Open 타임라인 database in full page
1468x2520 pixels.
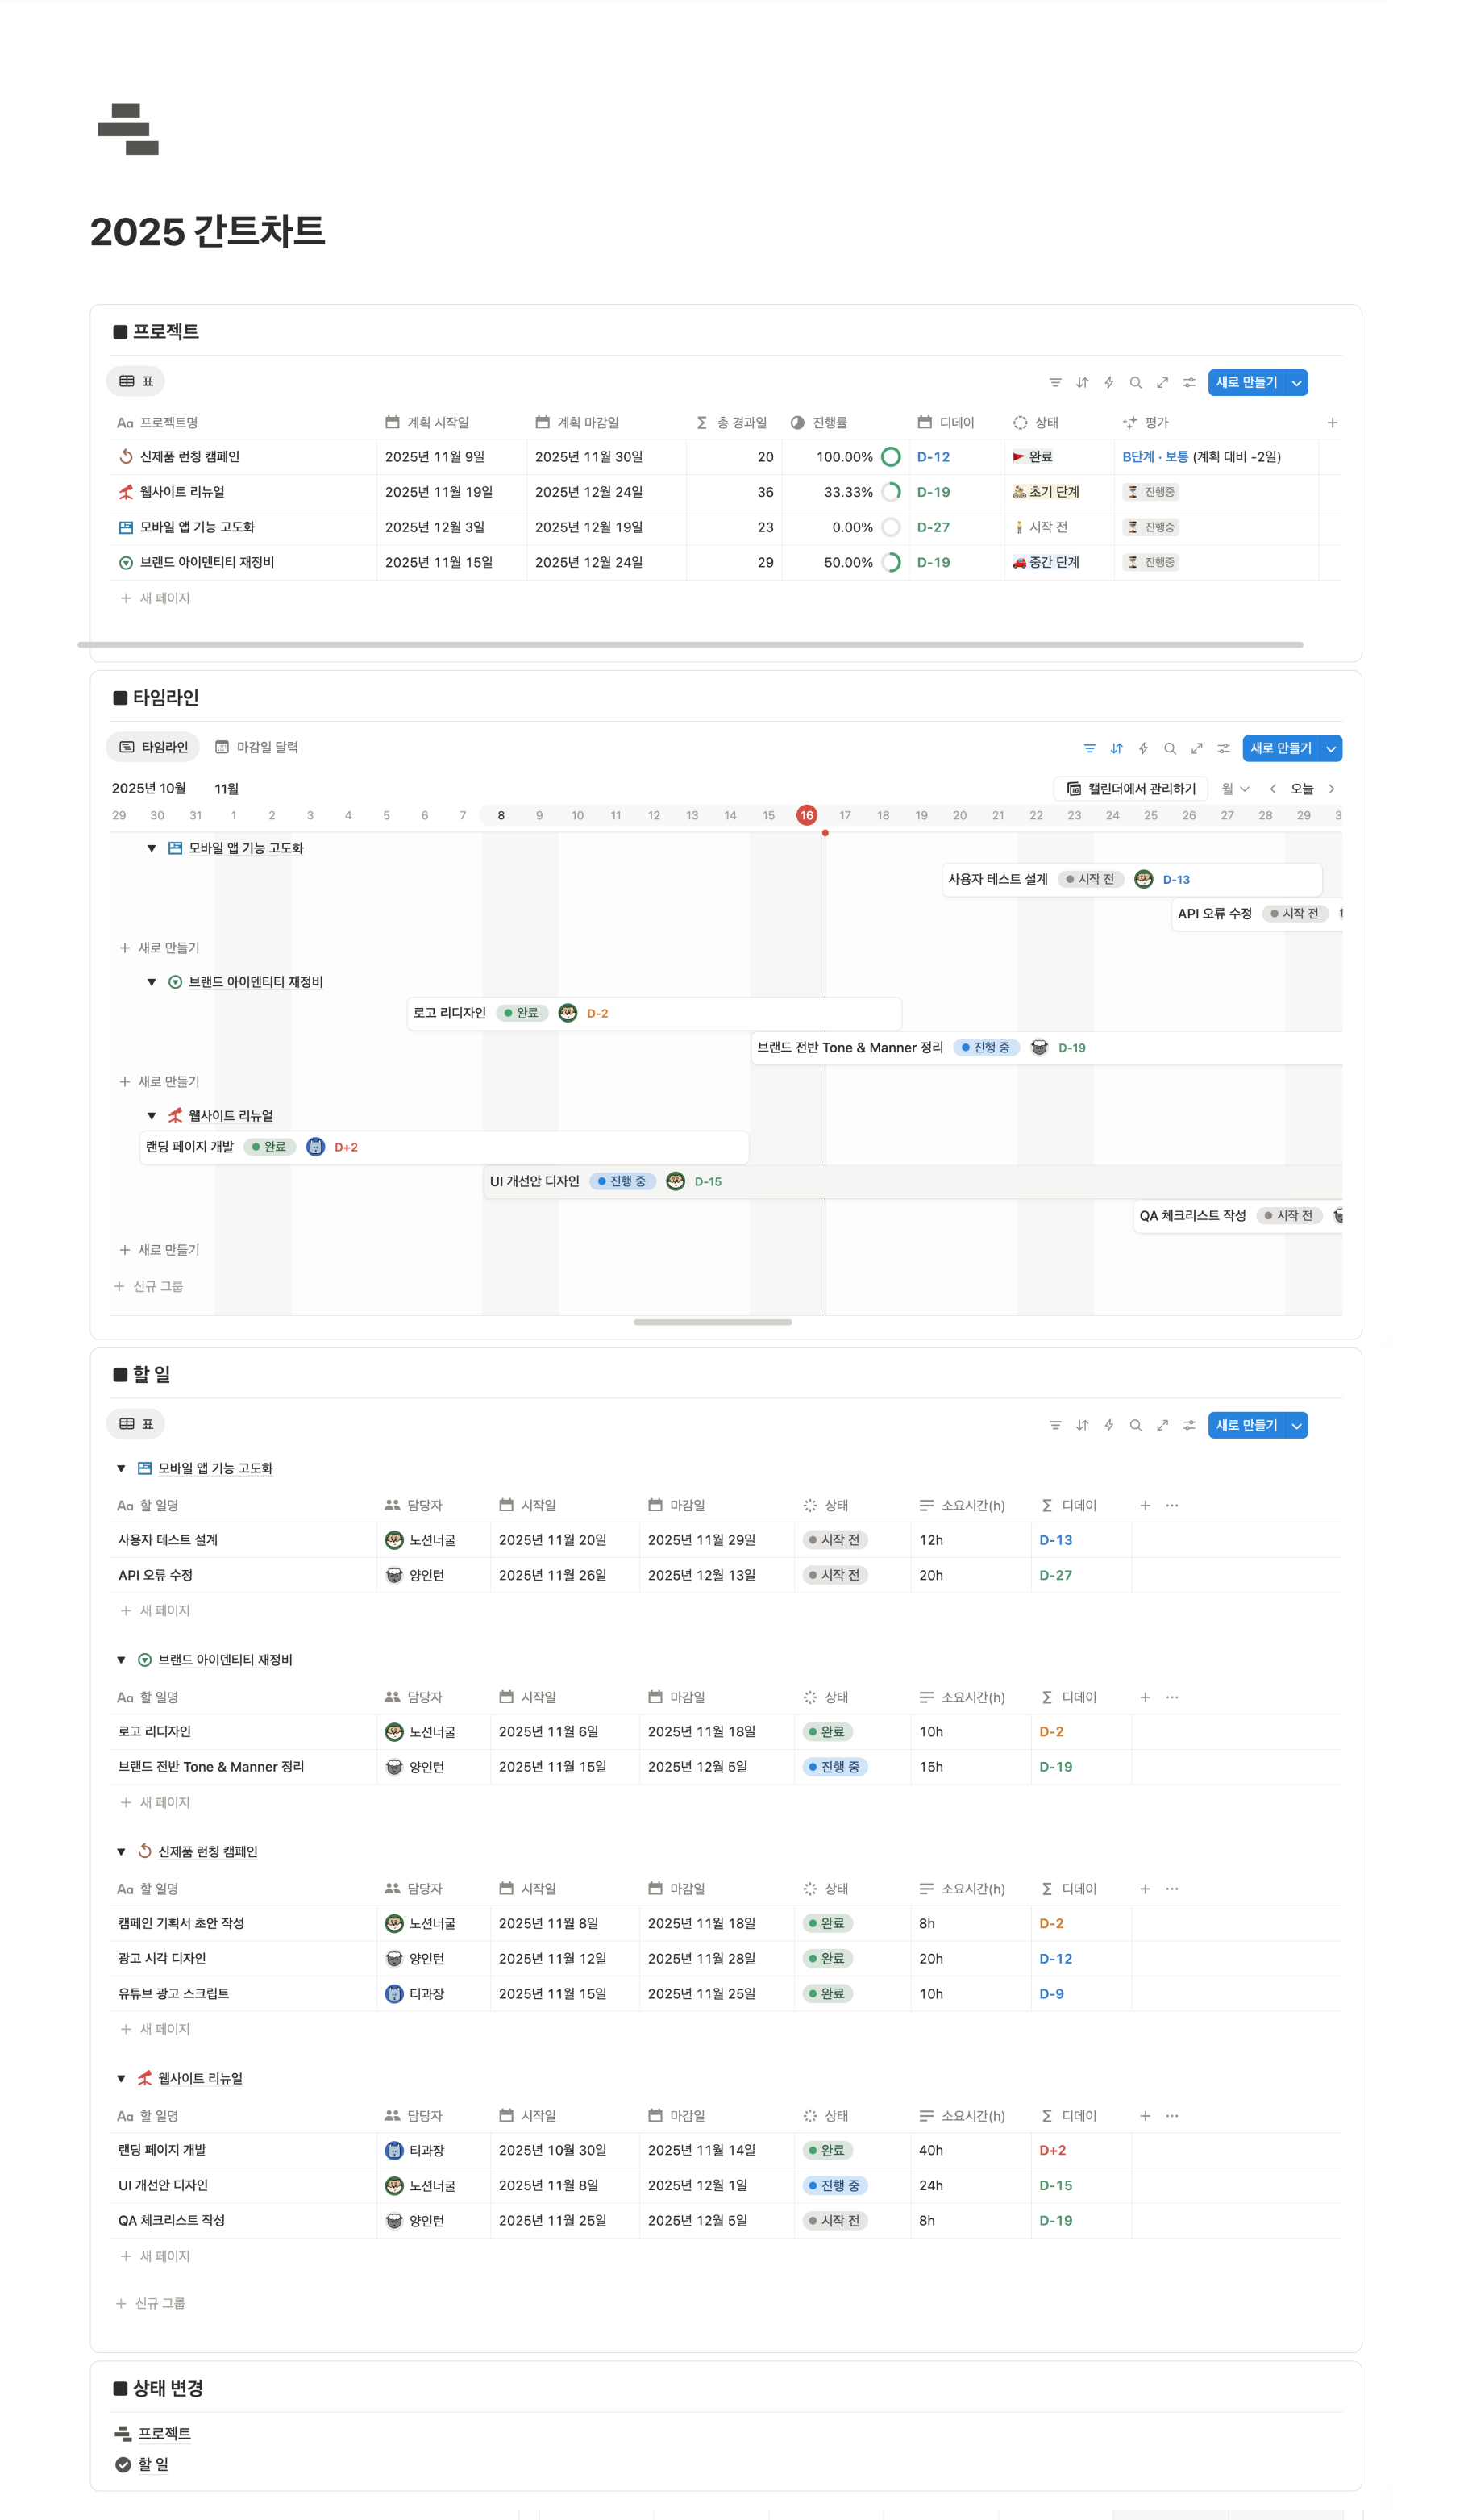(1197, 749)
